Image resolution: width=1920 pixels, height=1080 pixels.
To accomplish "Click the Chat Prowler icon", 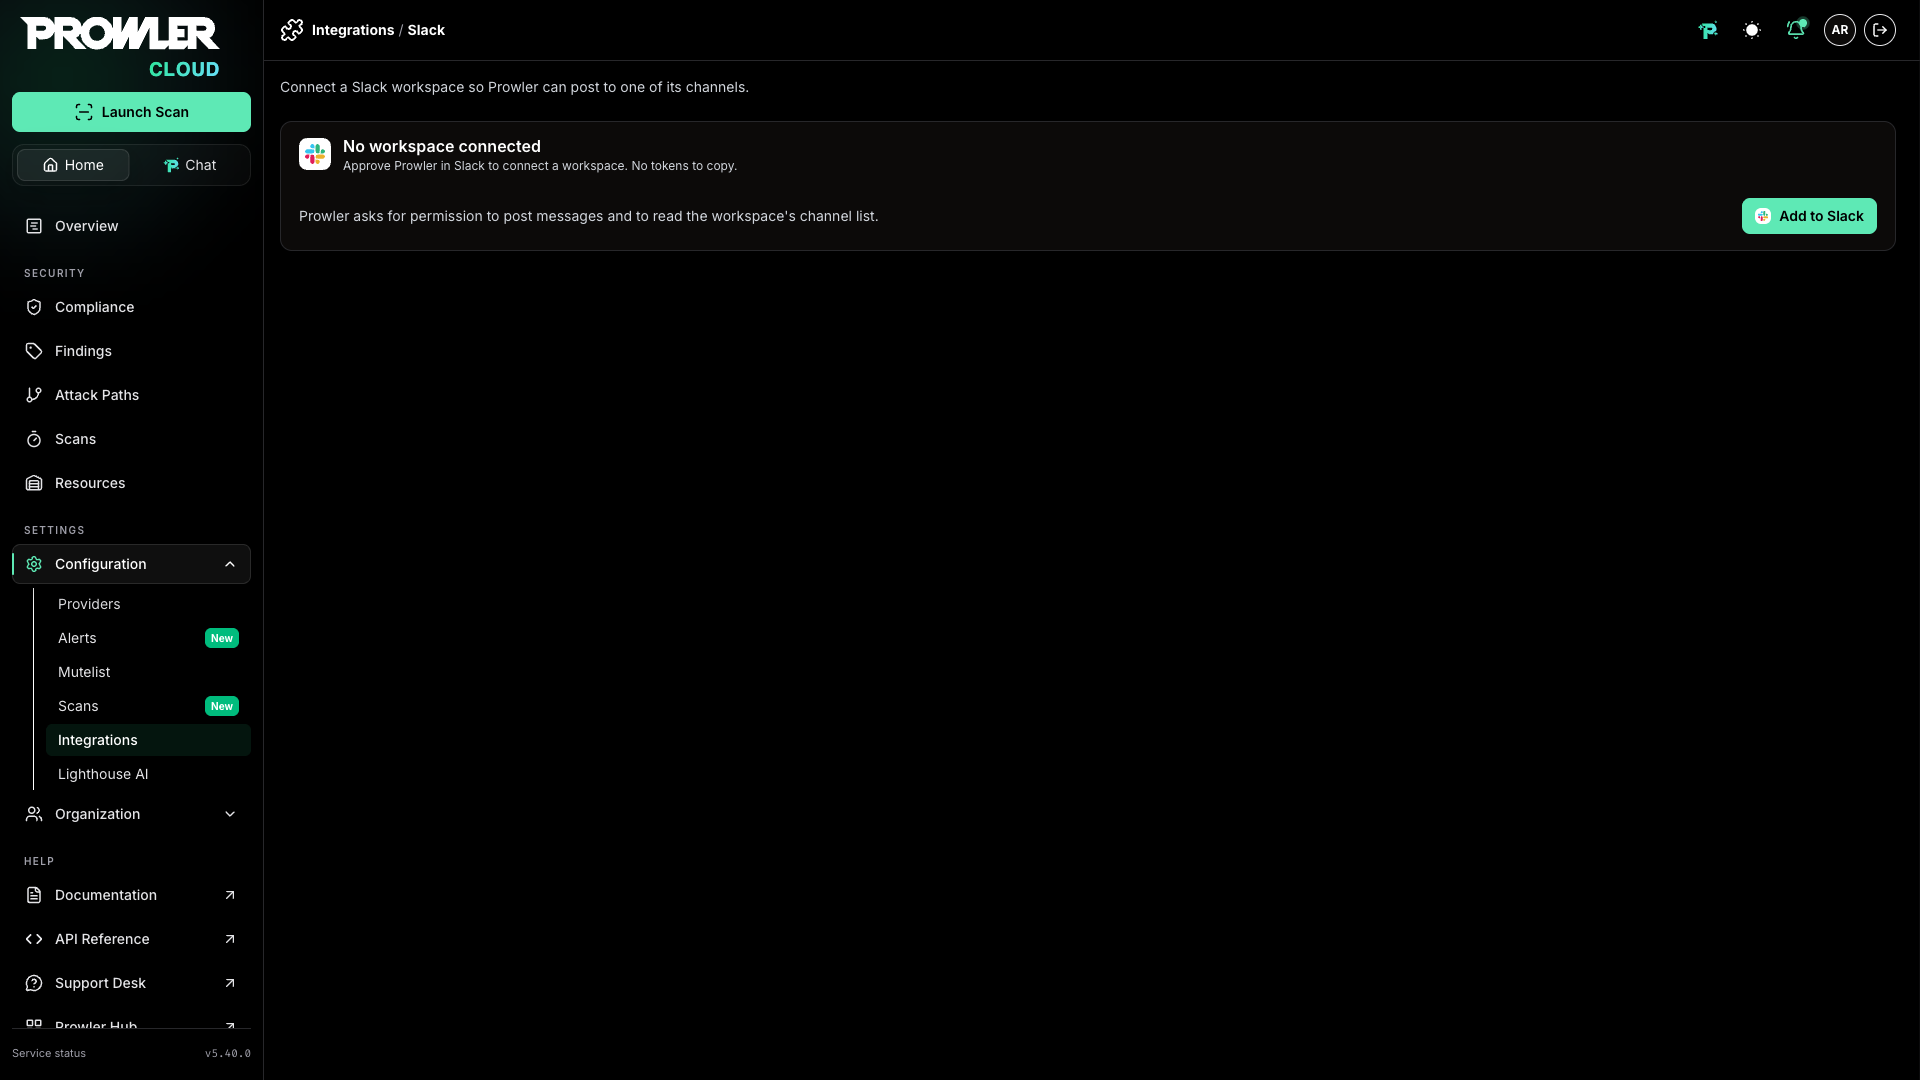I will click(171, 165).
